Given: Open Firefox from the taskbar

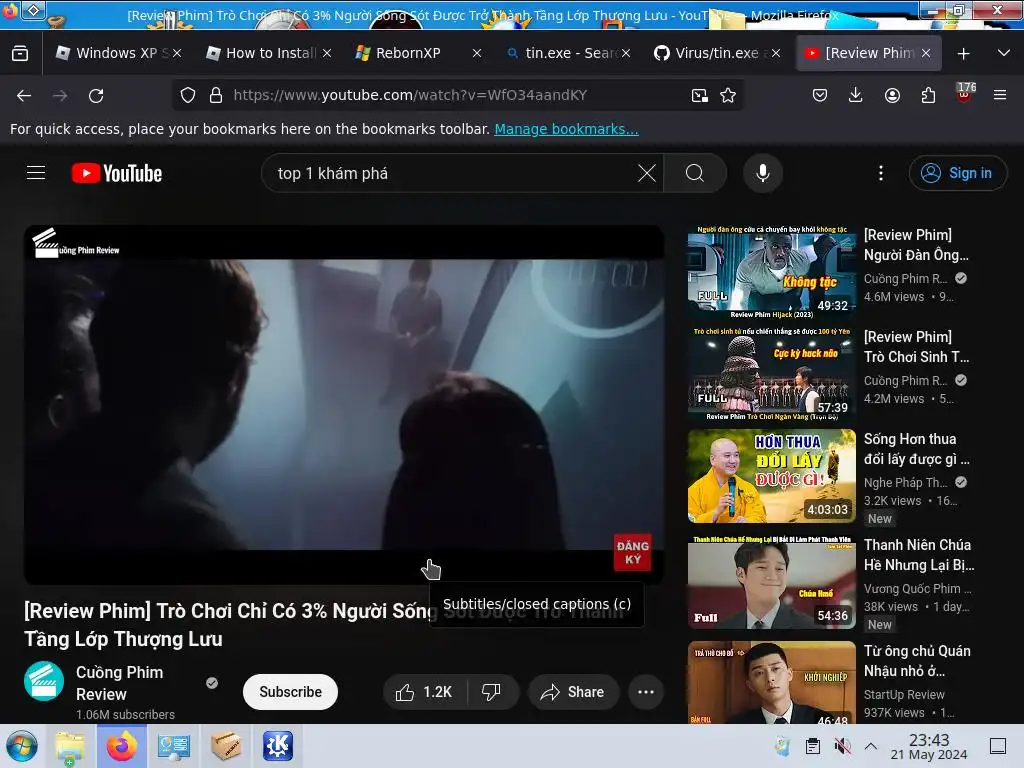Looking at the screenshot, I should coord(121,746).
